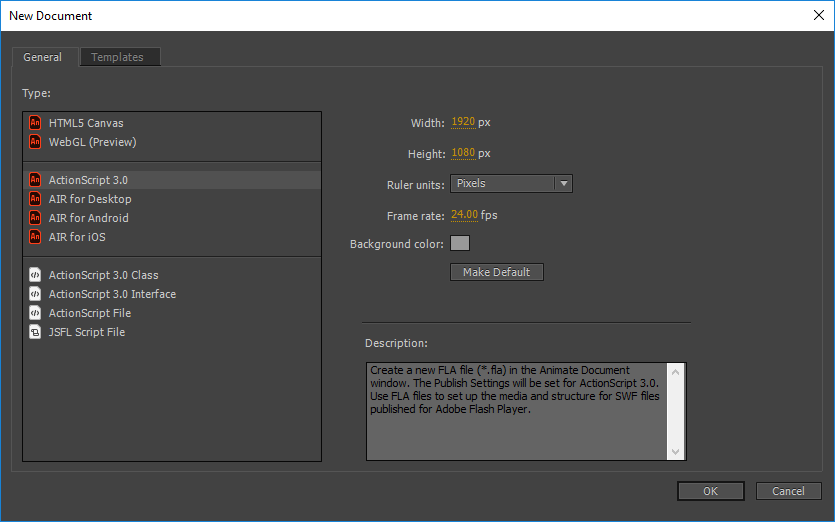
Task: Select the General tab
Action: point(43,58)
